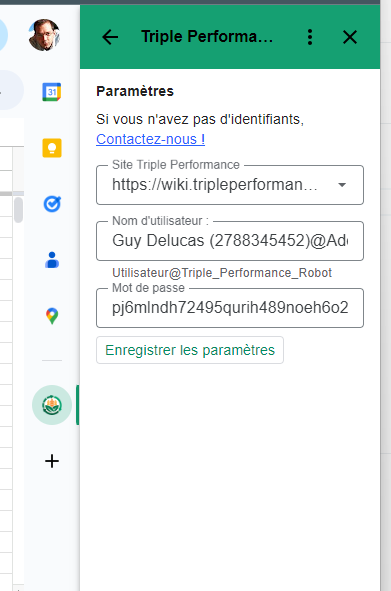The height and width of the screenshot is (591, 391).
Task: Click the Triple Performa… panel title
Action: pyautogui.click(x=207, y=37)
